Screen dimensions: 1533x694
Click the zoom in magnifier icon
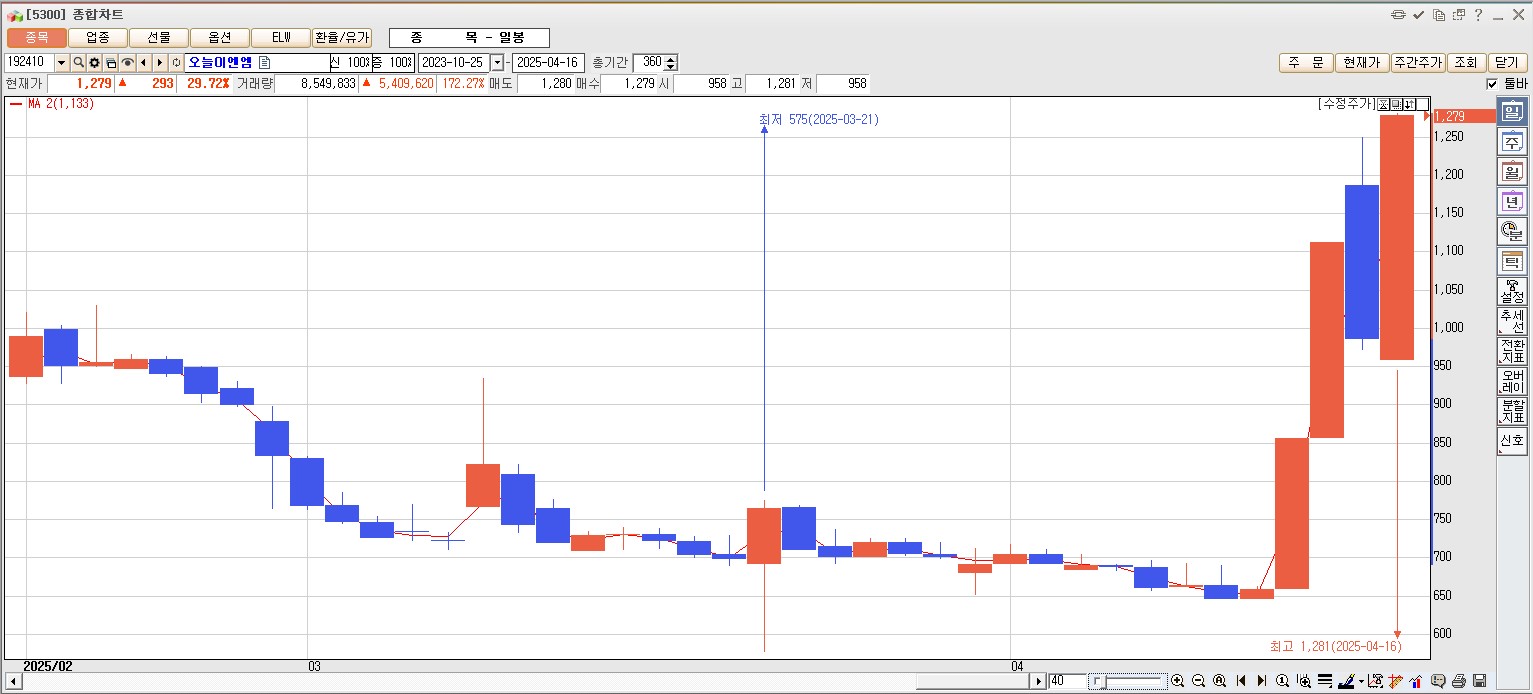click(1177, 681)
